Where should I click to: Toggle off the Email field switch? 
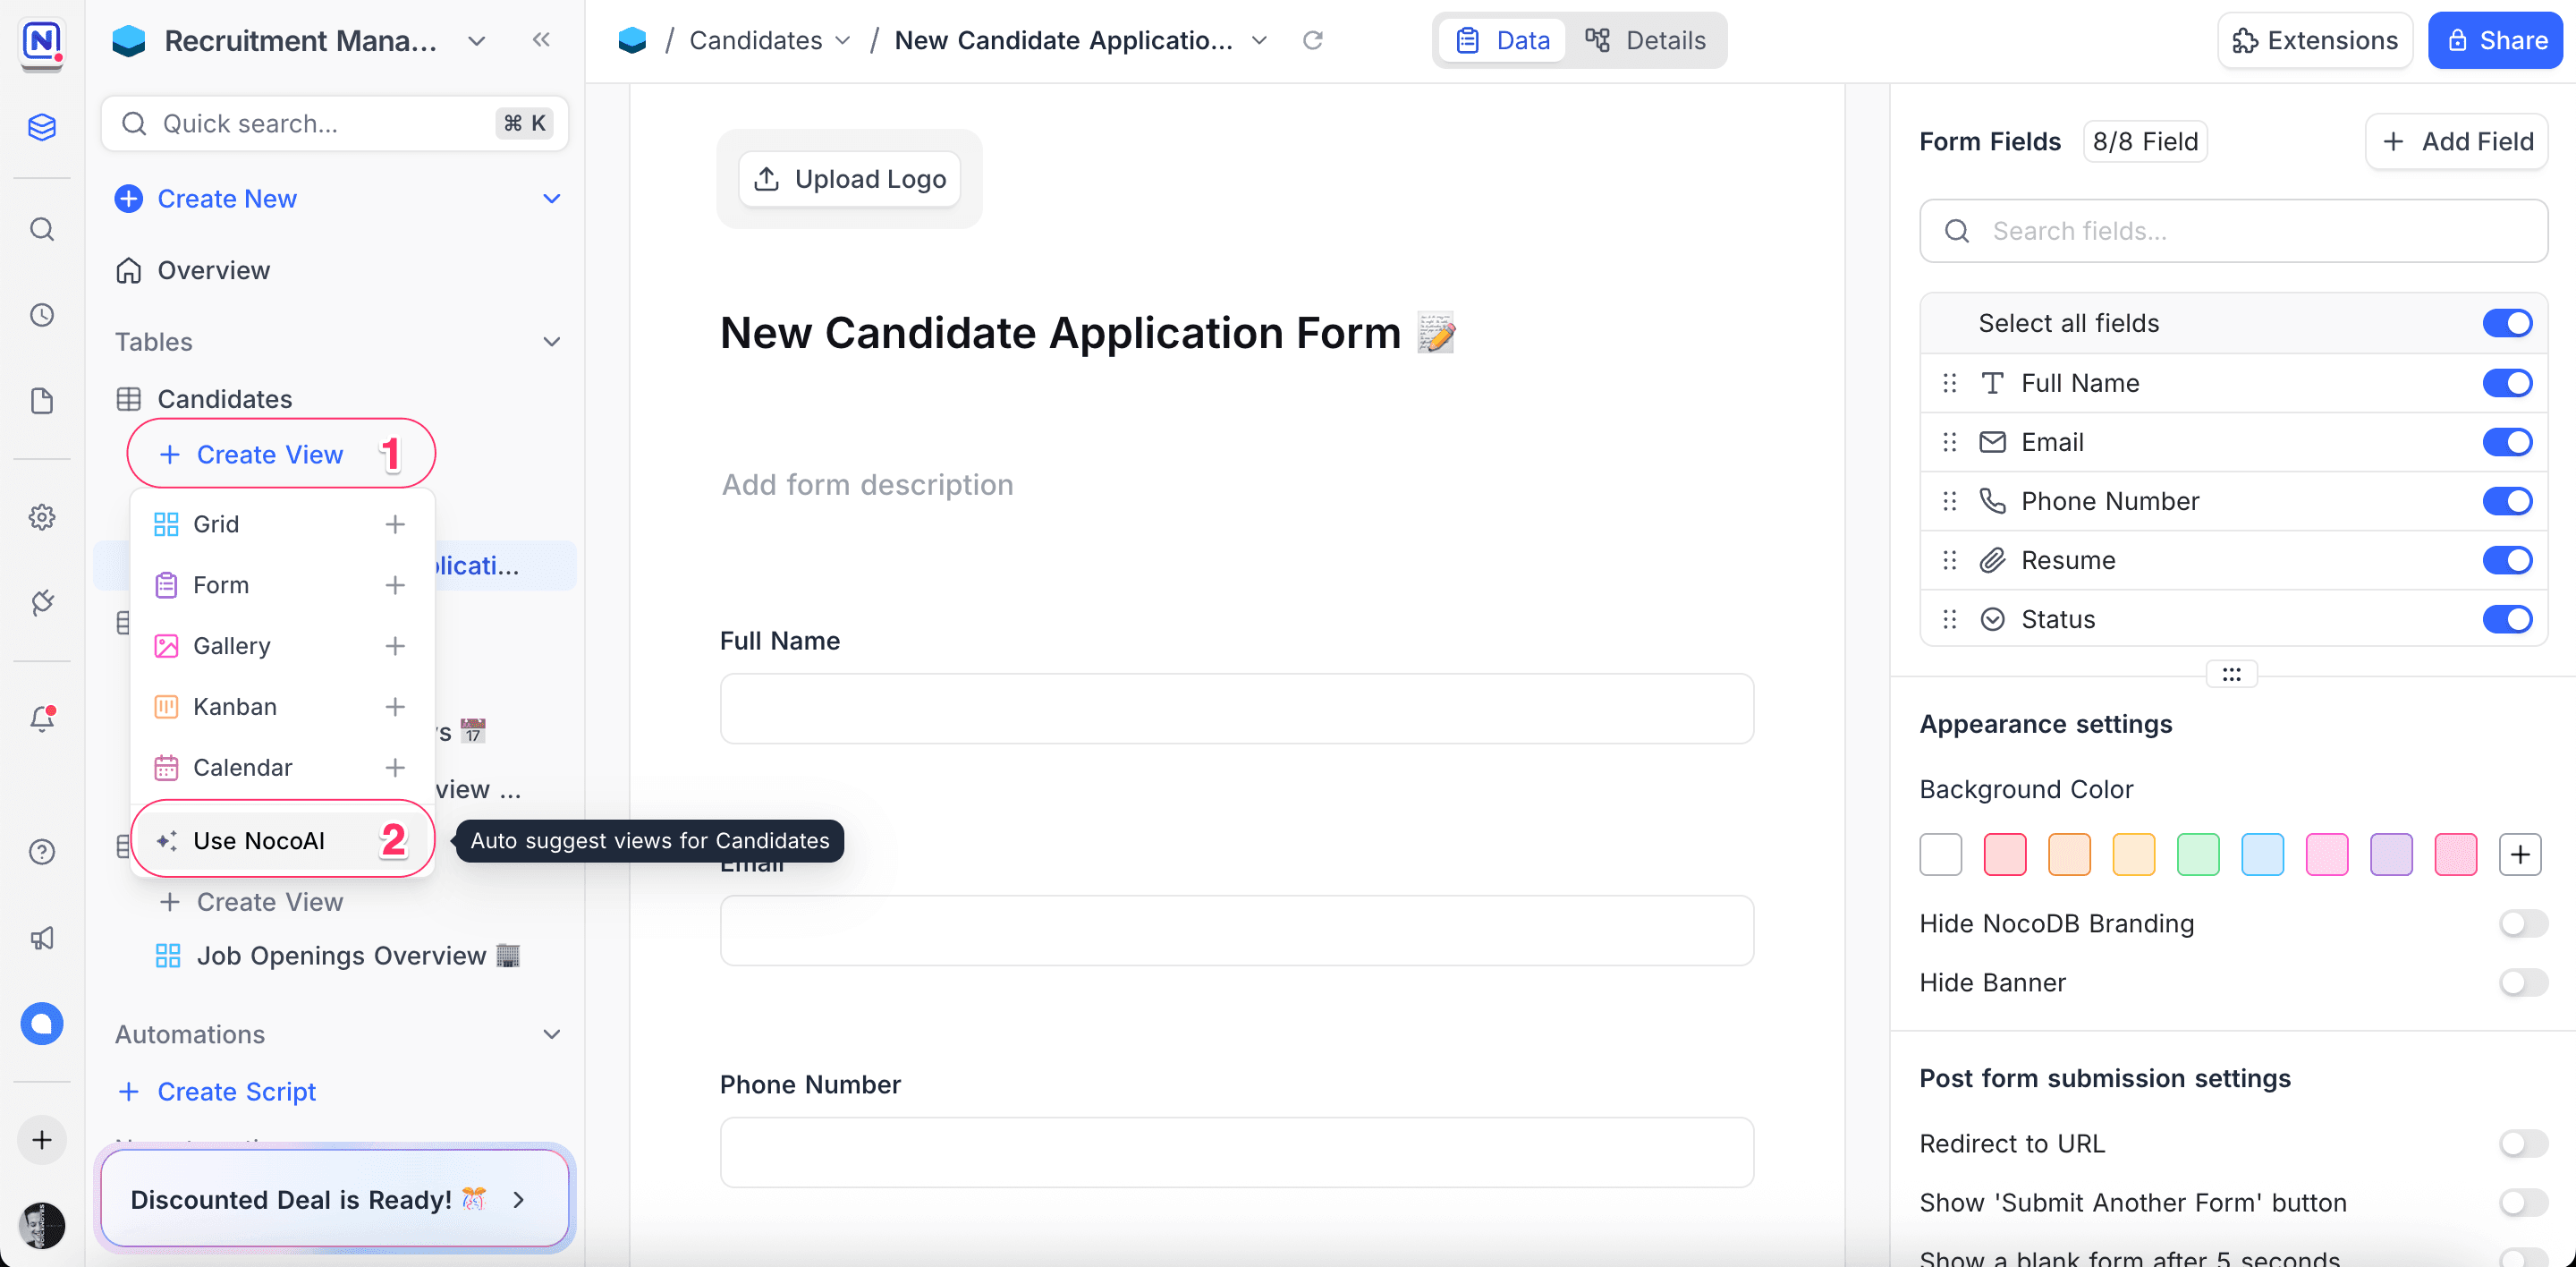[x=2506, y=442]
